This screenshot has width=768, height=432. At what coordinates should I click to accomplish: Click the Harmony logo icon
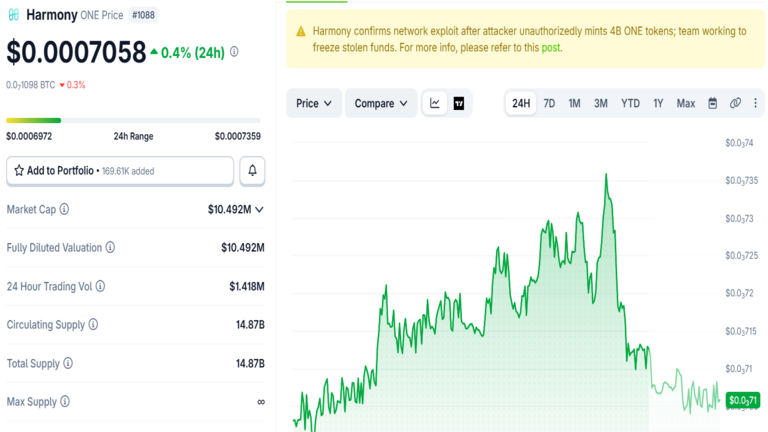click(14, 15)
